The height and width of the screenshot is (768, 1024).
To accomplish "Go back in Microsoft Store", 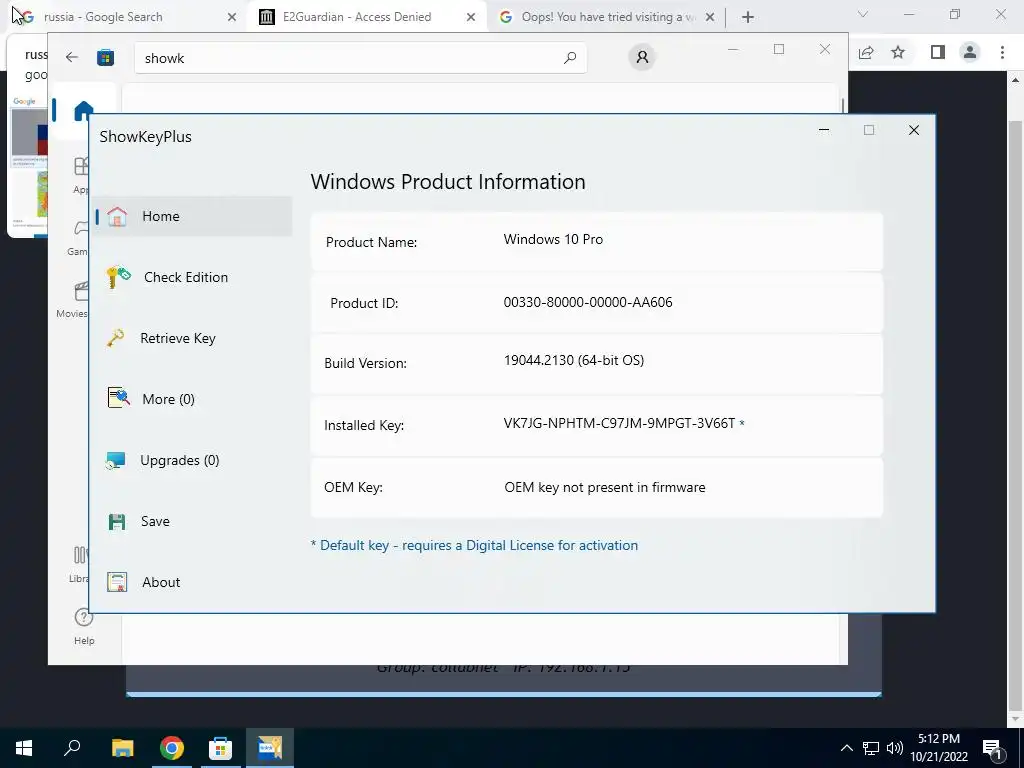I will coord(72,57).
